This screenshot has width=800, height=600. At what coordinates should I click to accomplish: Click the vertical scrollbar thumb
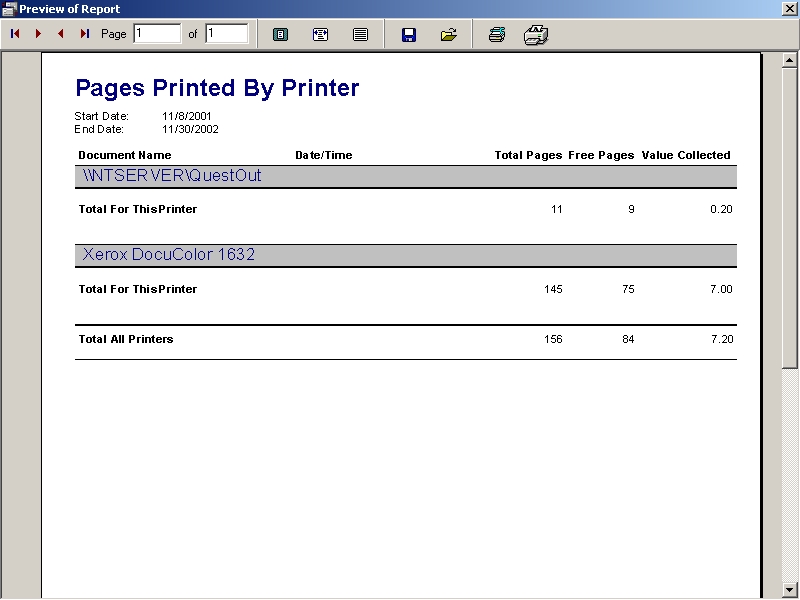tap(789, 217)
